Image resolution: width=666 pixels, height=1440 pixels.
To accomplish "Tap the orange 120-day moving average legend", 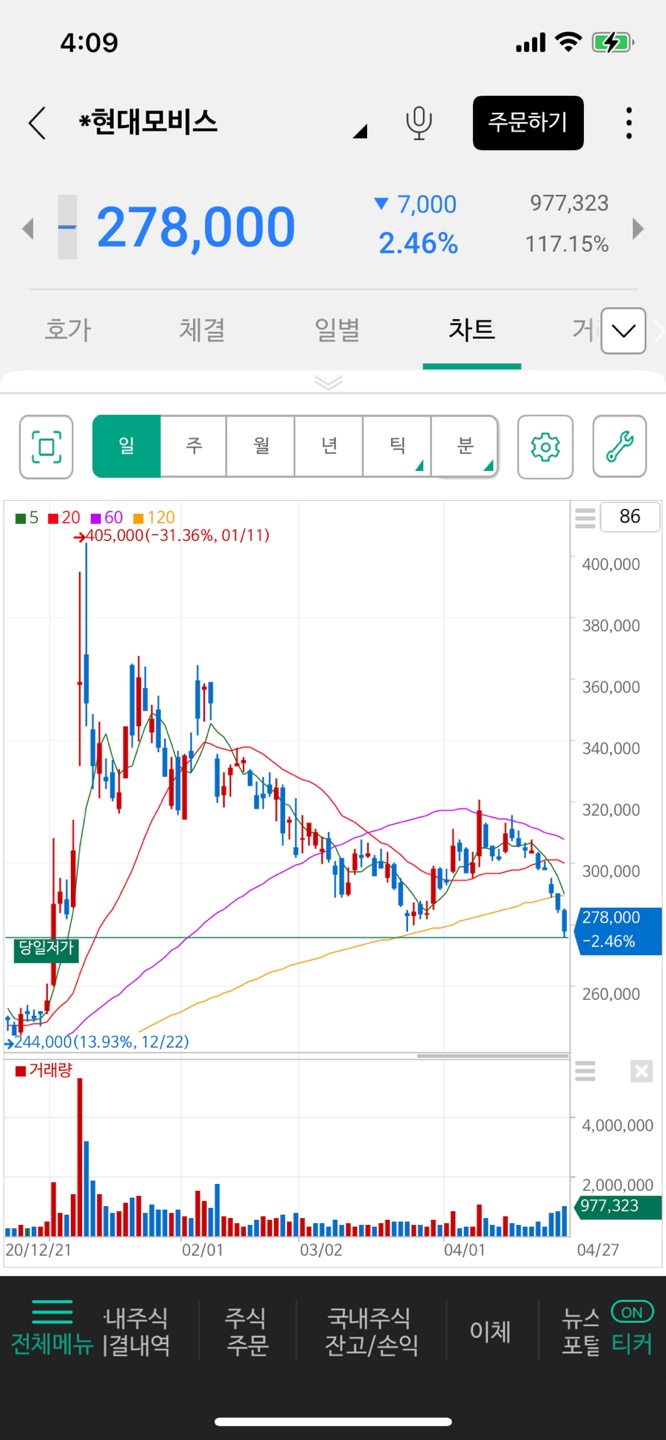I will click(154, 518).
